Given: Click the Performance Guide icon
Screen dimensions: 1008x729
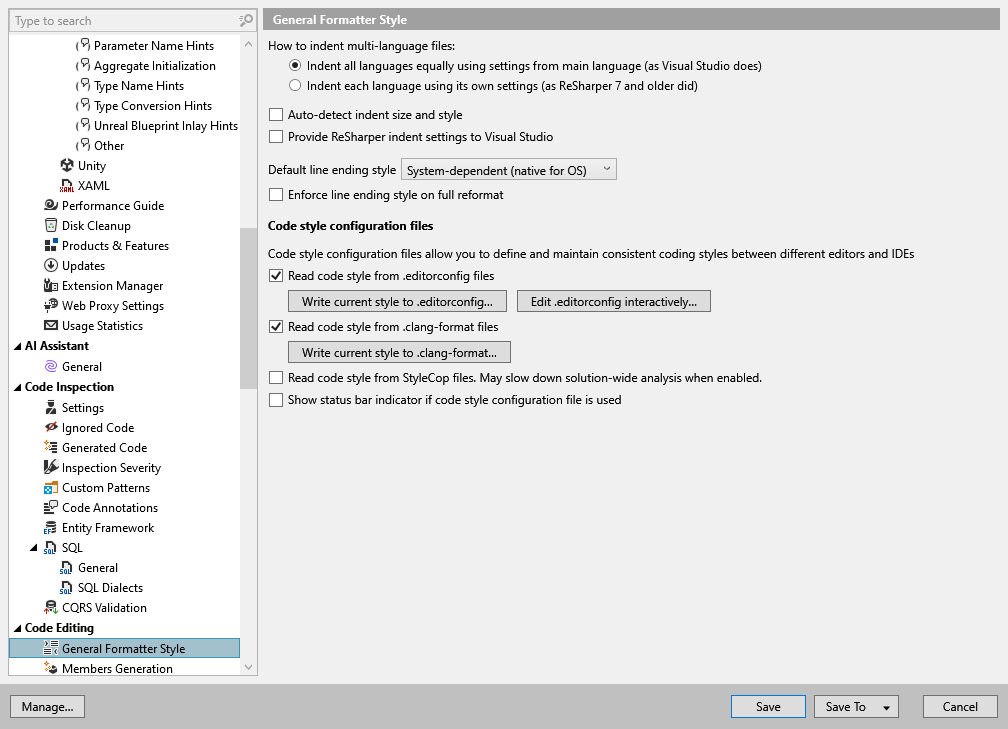Looking at the screenshot, I should coord(50,205).
